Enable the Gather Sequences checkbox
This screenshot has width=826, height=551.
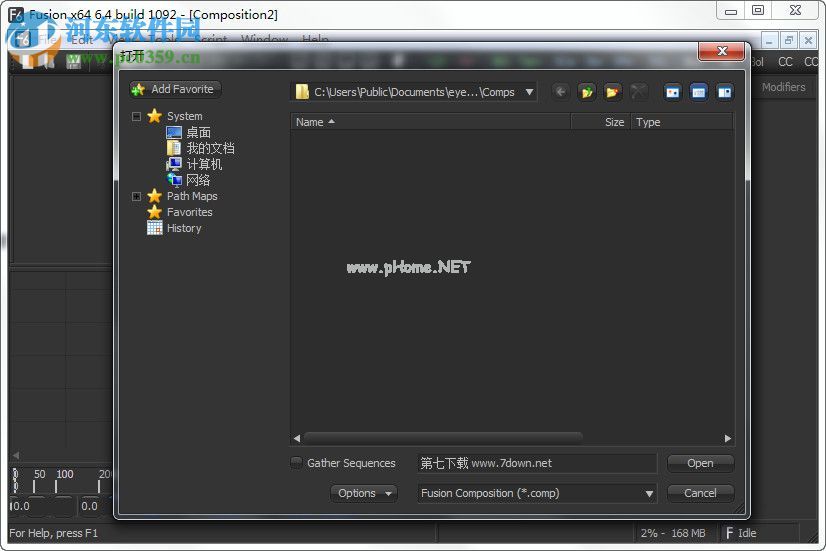(x=296, y=463)
